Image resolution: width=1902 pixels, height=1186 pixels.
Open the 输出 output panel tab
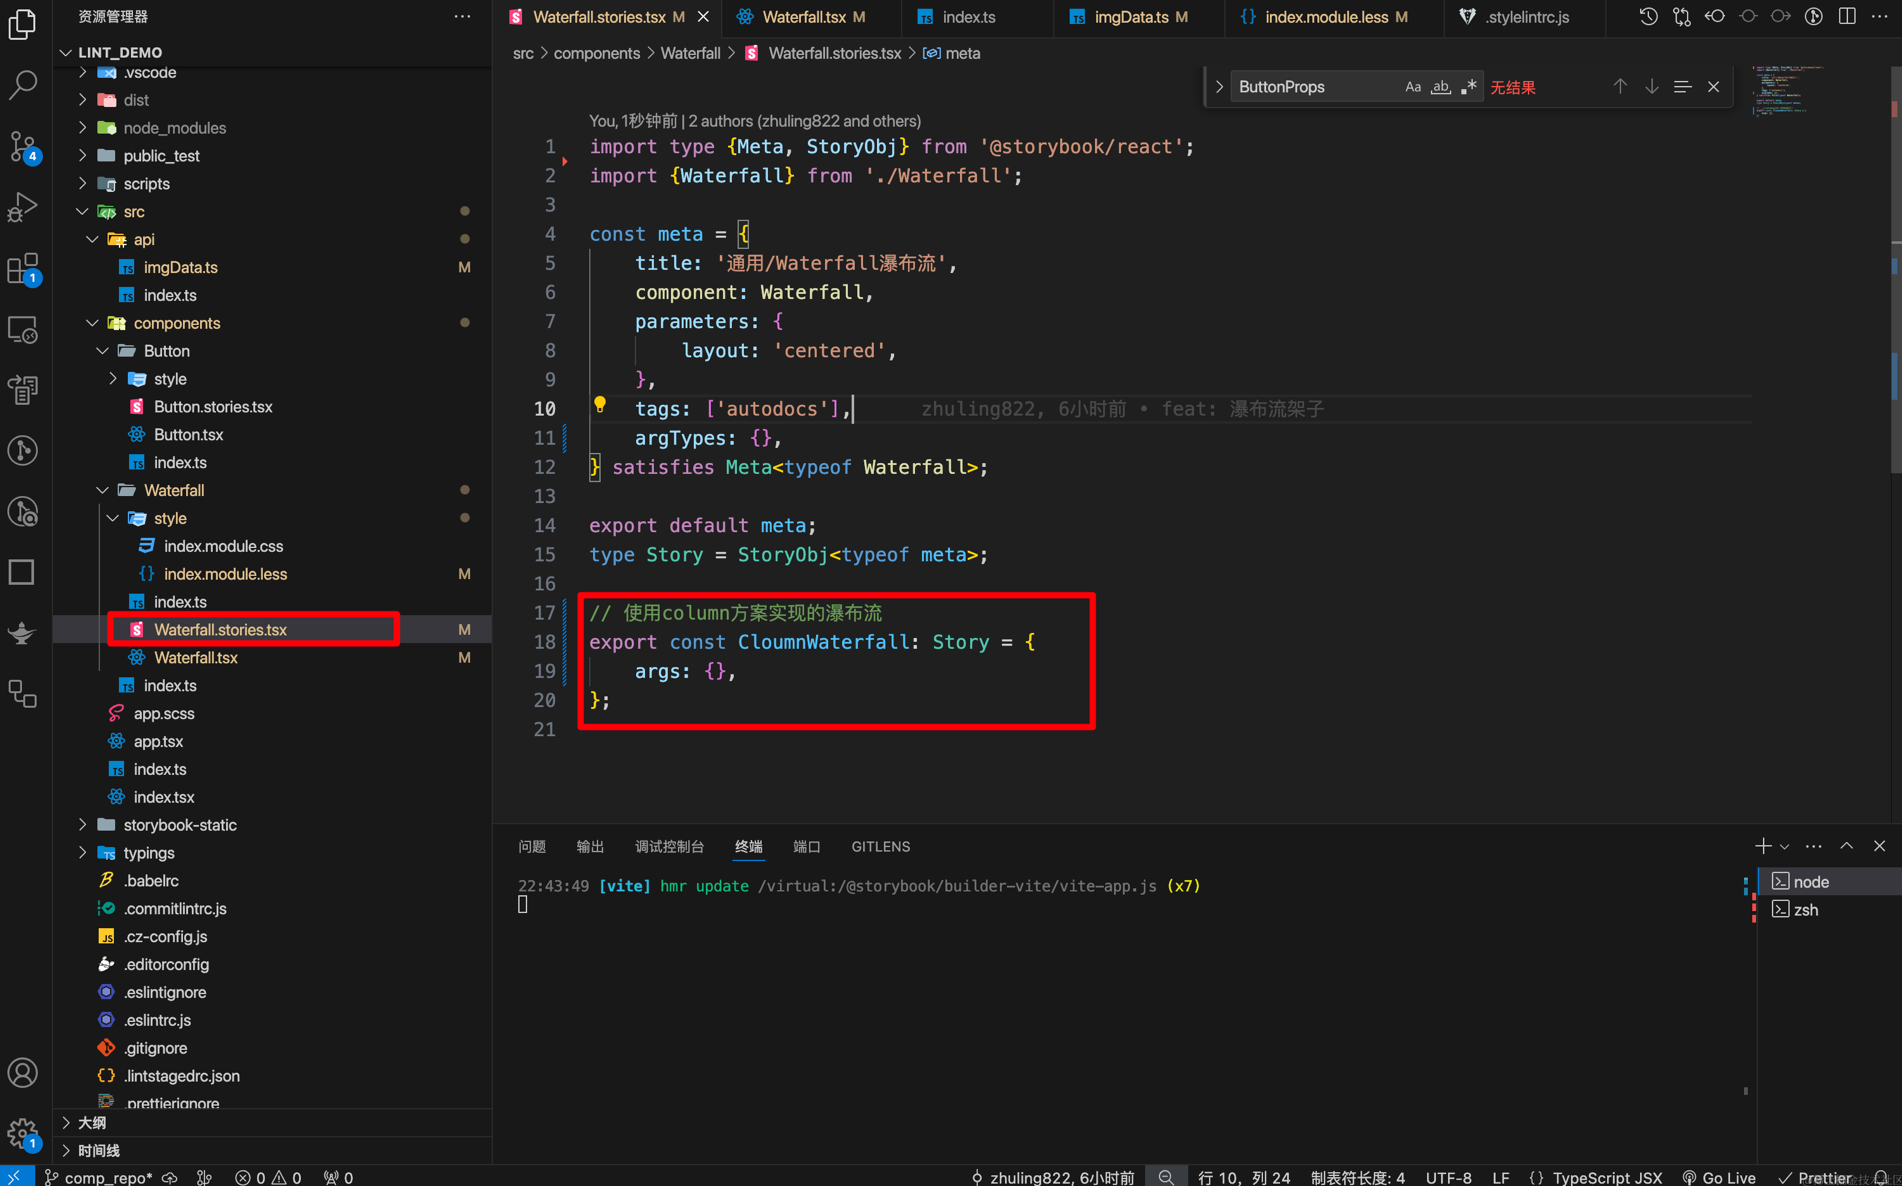pos(590,846)
